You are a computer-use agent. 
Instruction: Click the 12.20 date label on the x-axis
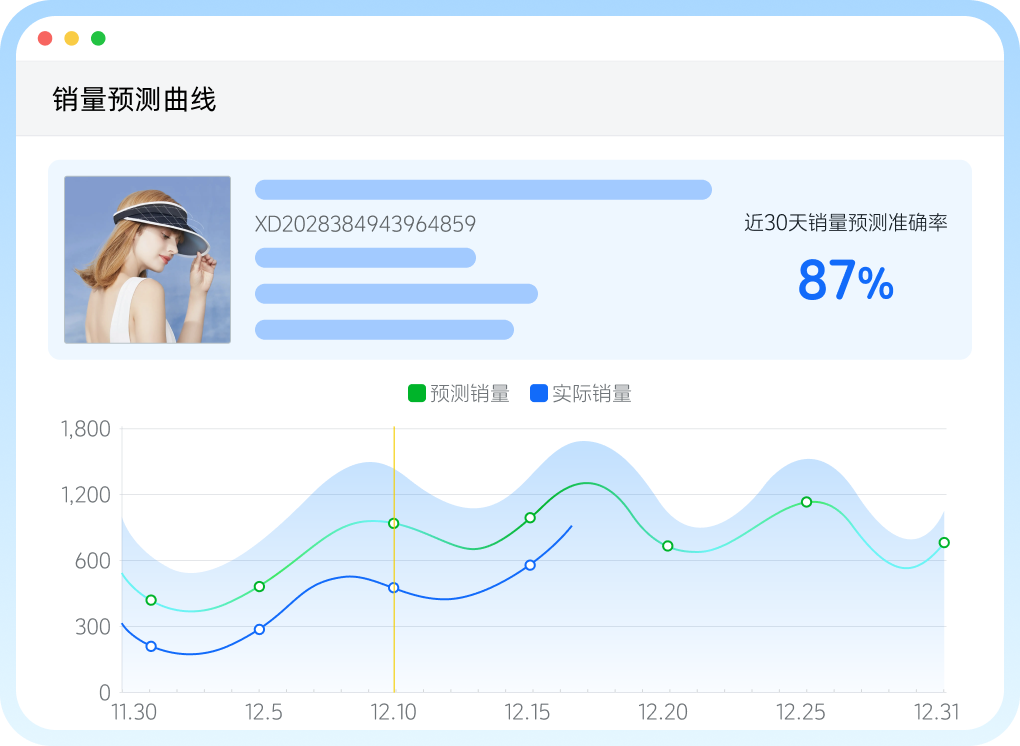click(664, 713)
